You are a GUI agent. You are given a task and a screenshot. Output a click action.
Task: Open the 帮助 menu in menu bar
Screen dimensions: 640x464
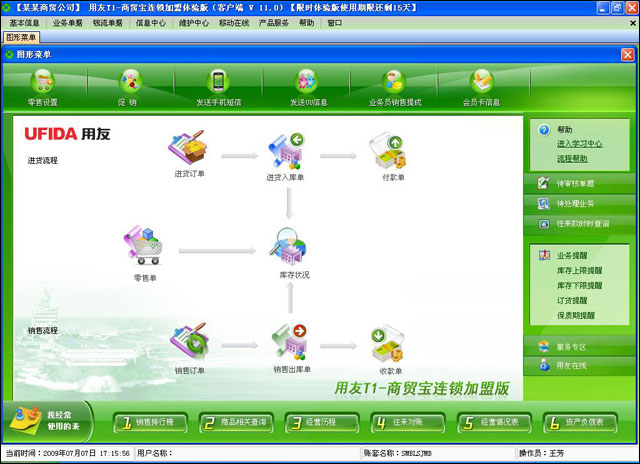coord(307,23)
